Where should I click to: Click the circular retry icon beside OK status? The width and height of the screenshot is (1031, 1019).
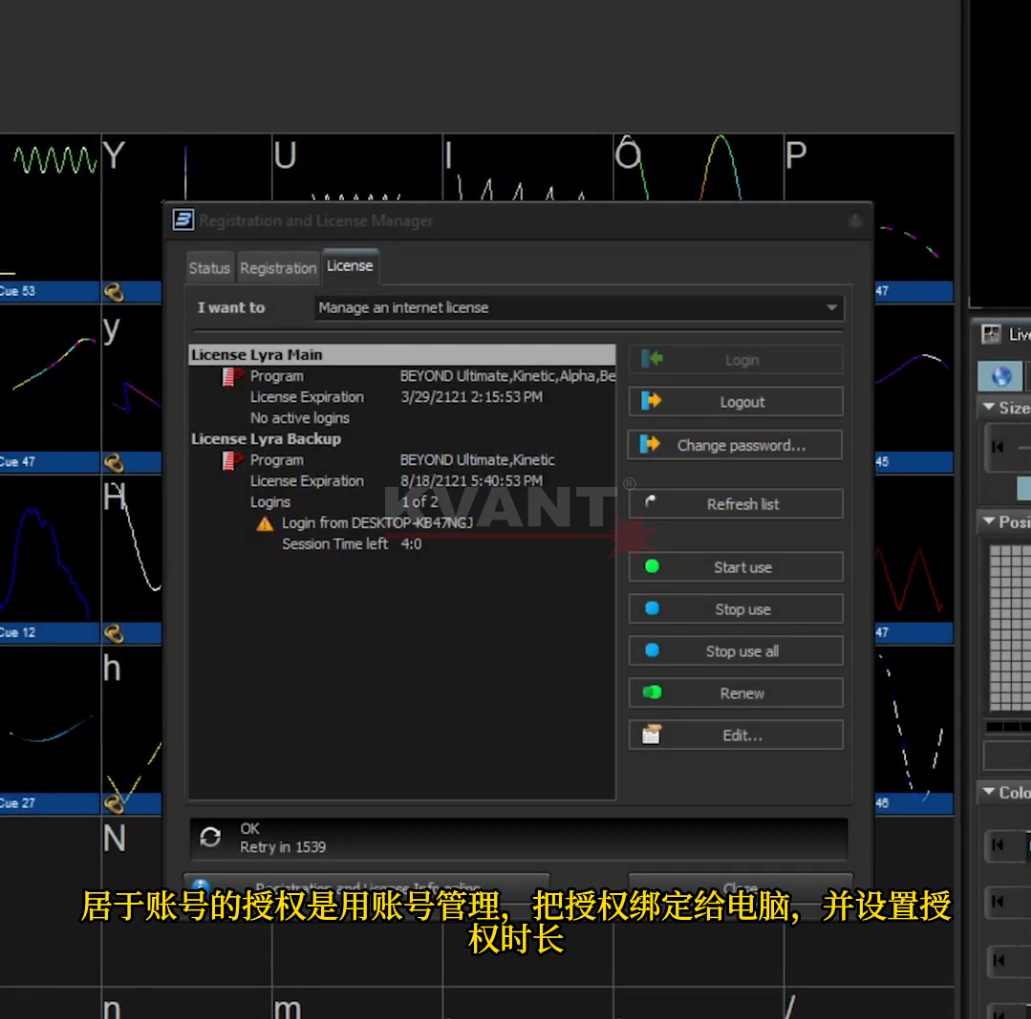(210, 838)
